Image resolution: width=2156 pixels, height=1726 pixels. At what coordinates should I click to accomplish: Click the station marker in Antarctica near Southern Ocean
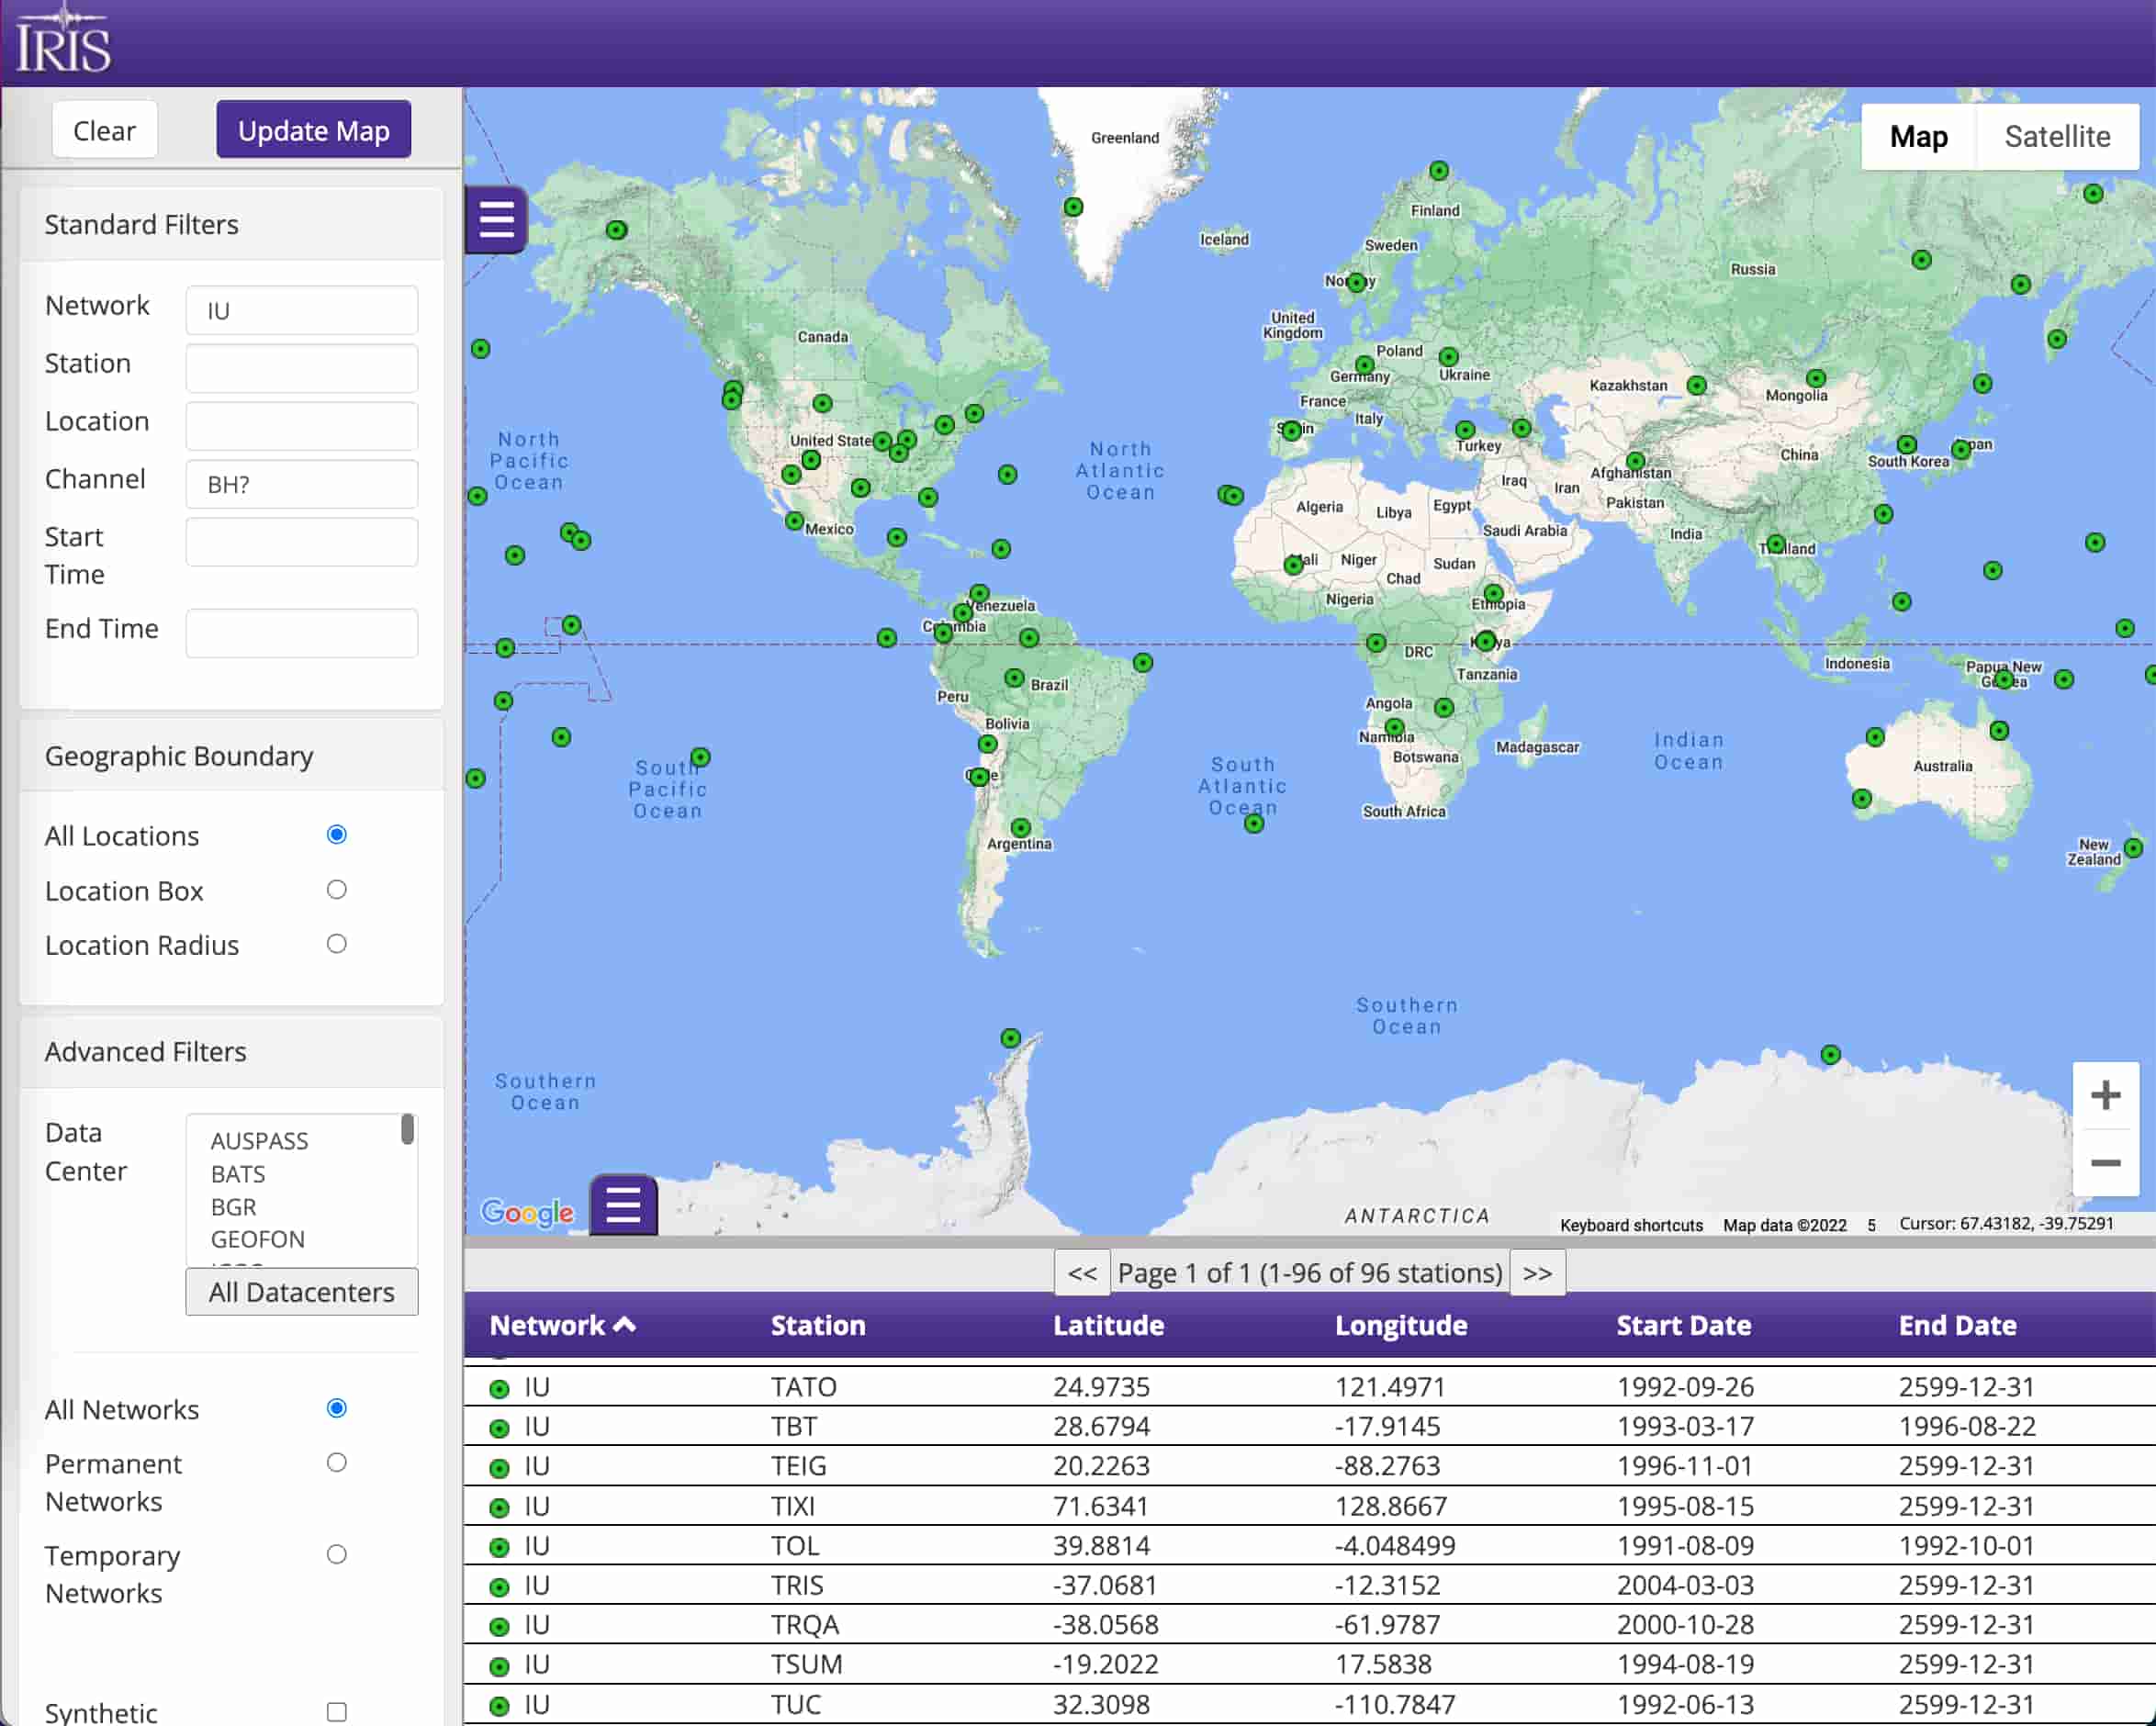(1830, 1054)
